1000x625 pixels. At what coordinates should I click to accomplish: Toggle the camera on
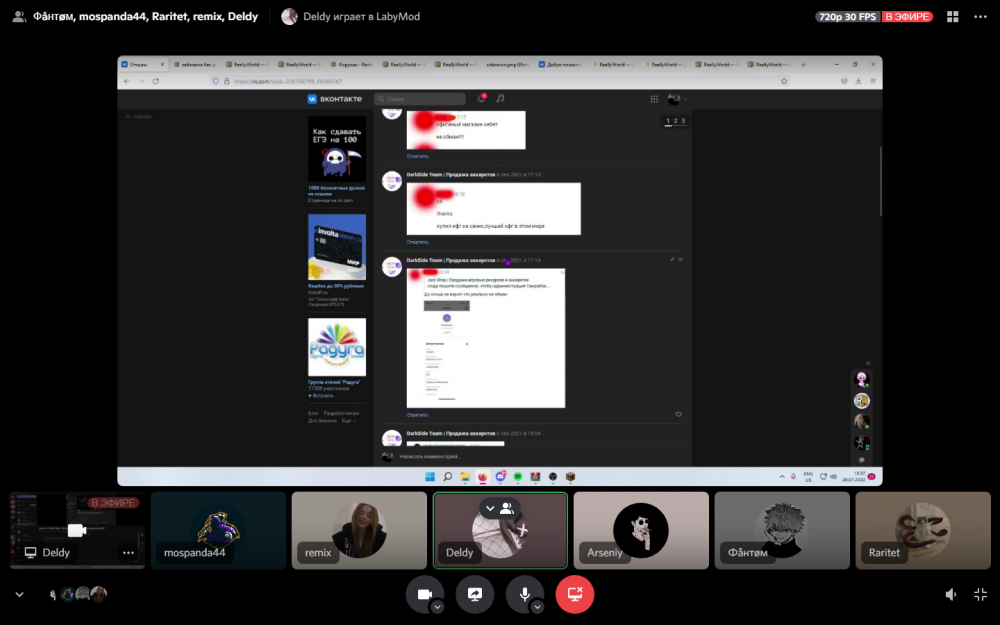tap(425, 594)
